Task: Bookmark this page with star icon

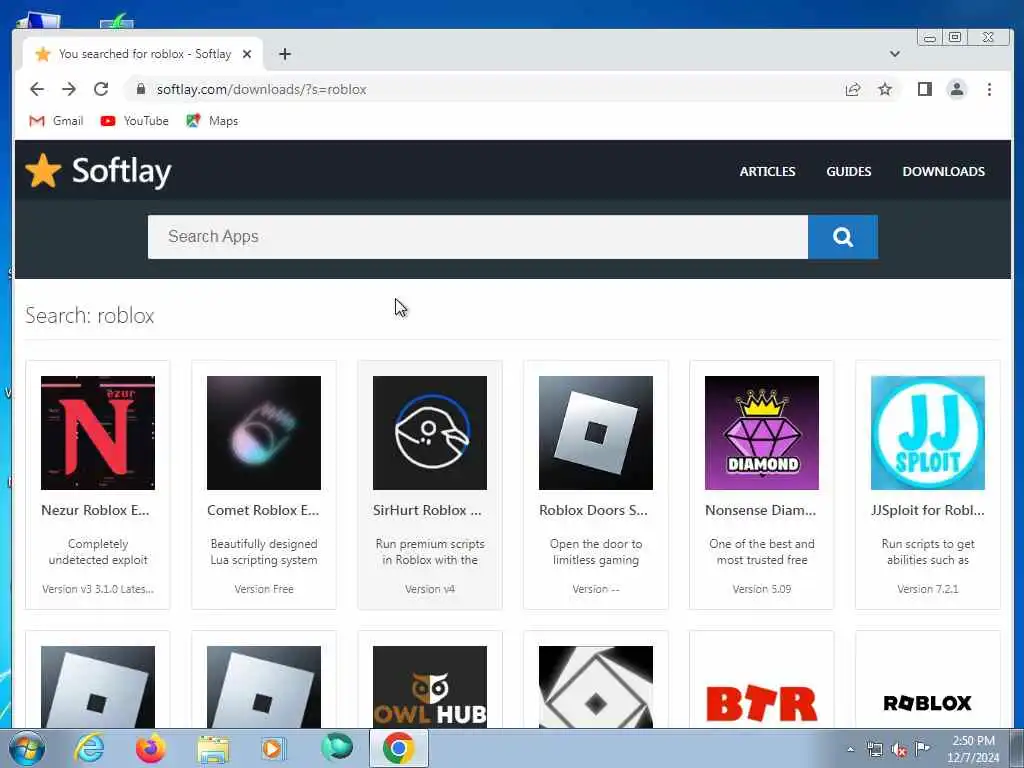Action: [x=884, y=89]
